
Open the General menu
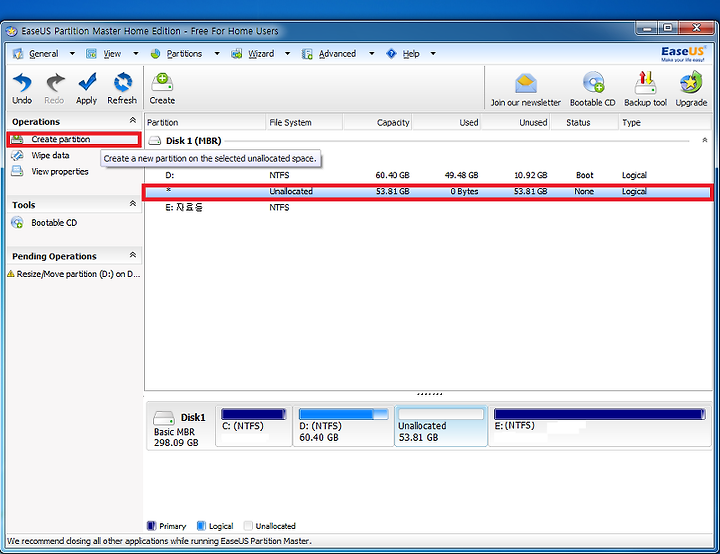[44, 54]
